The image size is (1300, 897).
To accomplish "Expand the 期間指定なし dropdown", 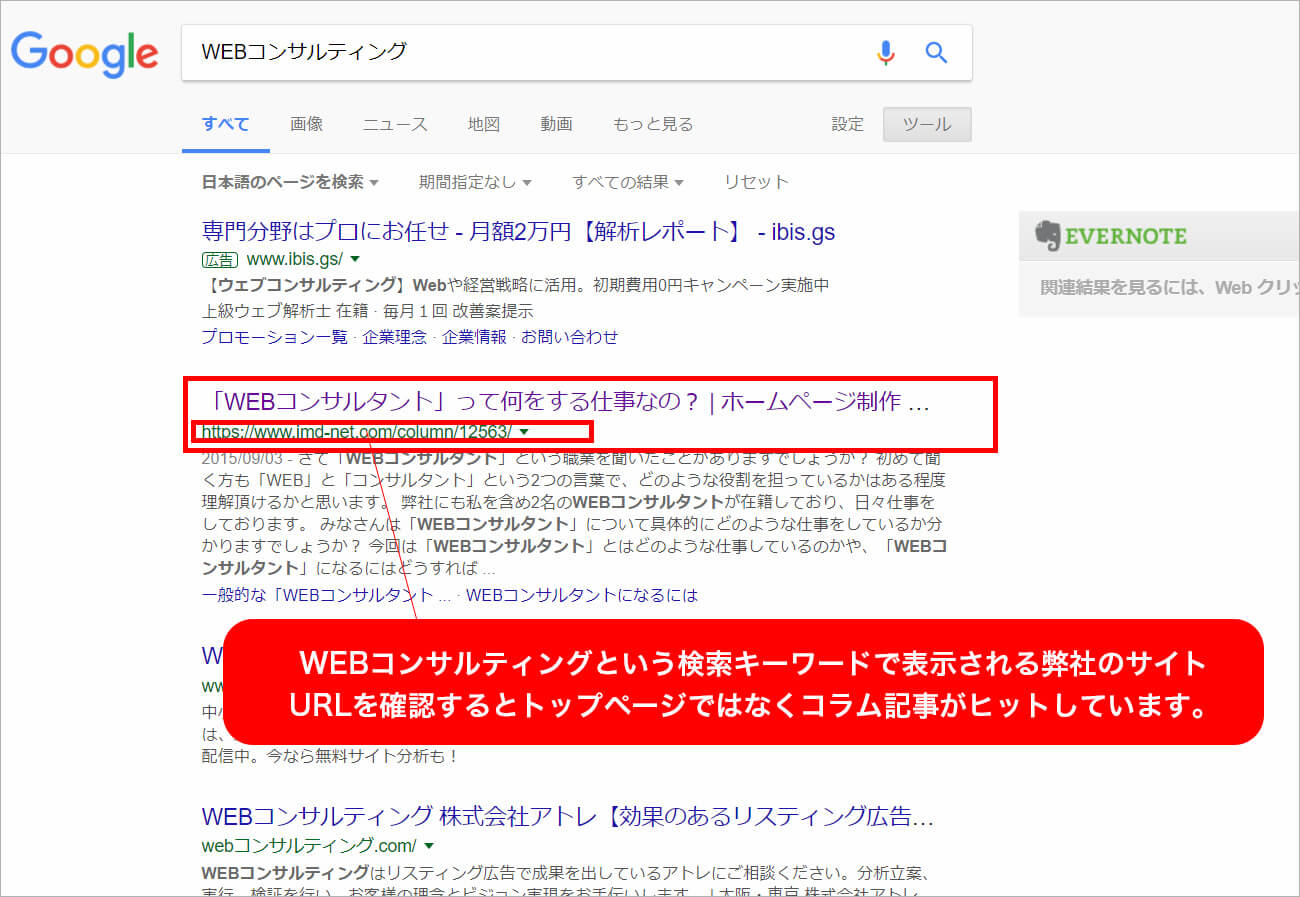I will tap(475, 182).
